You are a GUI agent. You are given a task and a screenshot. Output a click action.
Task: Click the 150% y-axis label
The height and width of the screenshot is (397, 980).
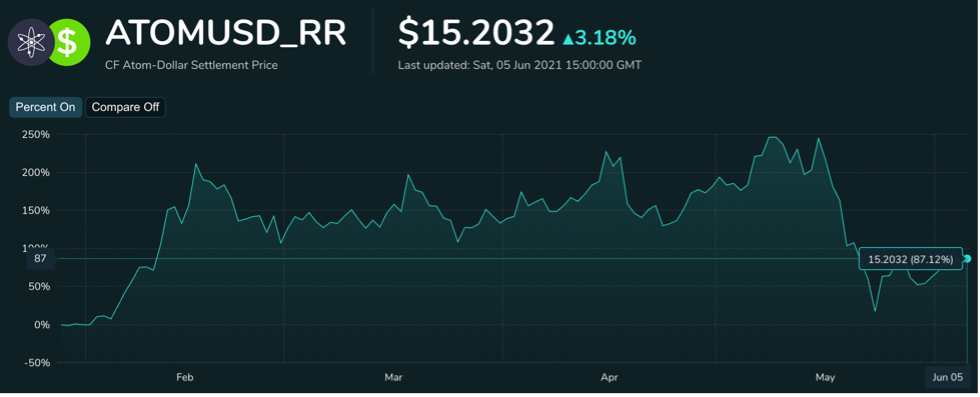pos(36,211)
